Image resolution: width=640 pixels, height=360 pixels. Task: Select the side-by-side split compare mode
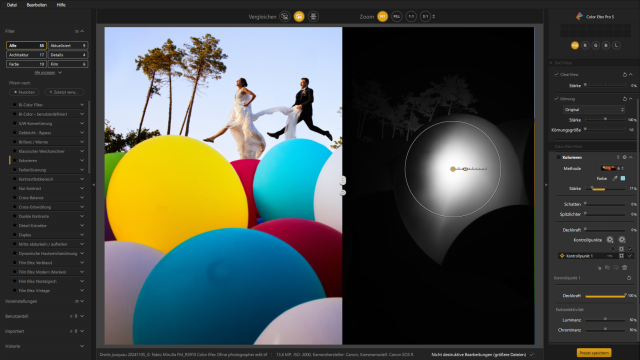point(299,17)
